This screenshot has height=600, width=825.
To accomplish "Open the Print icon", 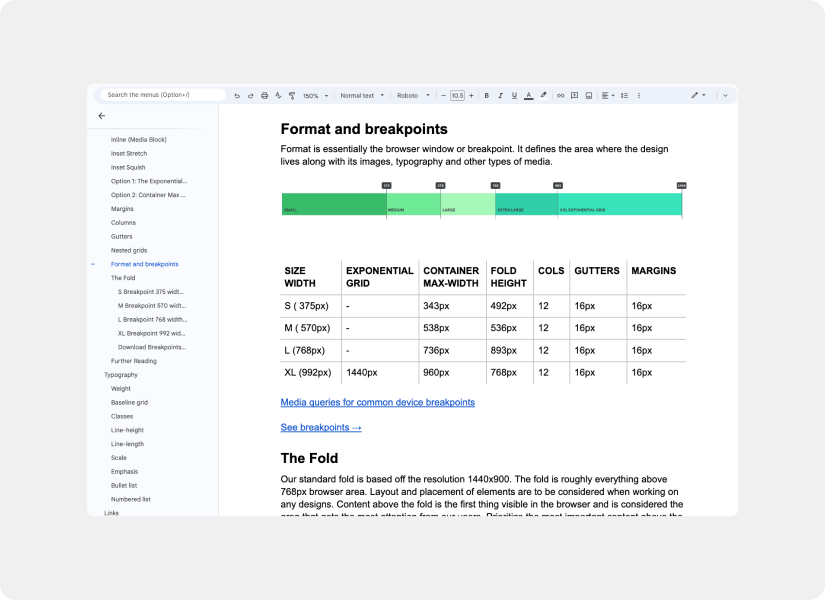I will 263,95.
